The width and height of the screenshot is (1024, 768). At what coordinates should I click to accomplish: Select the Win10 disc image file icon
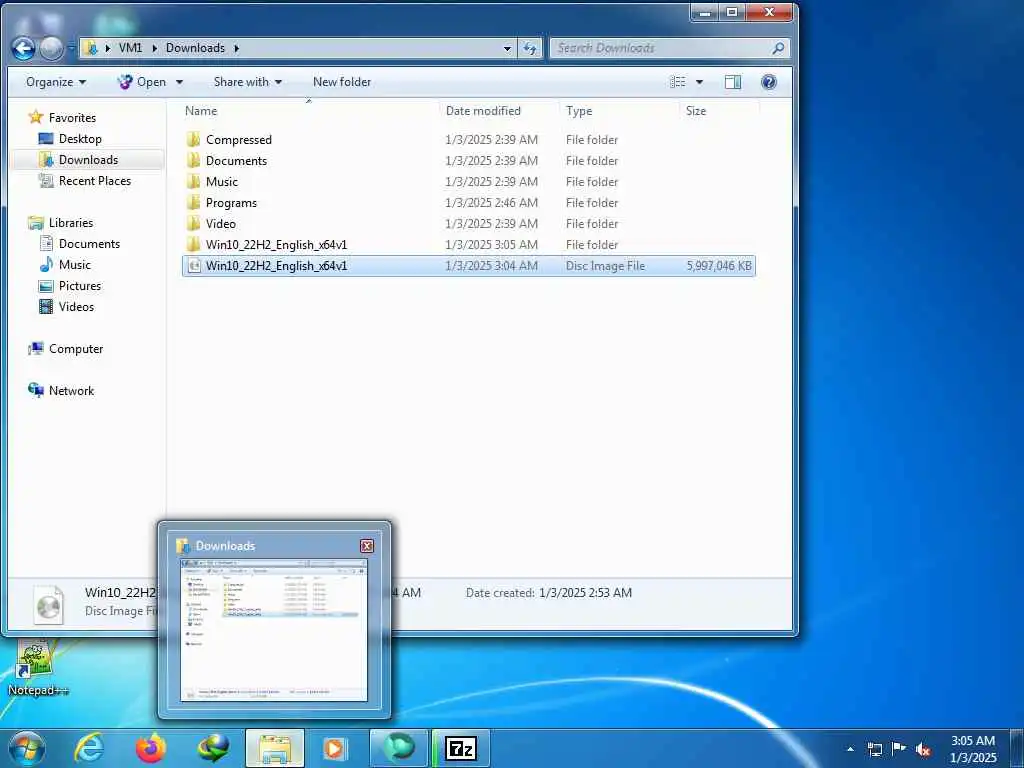[x=193, y=266]
